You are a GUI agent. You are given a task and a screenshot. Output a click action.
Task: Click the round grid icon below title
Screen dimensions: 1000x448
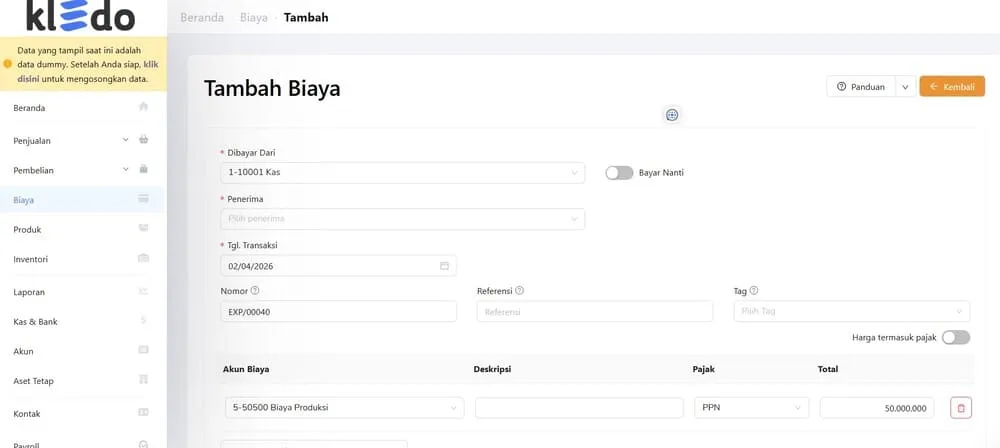672,115
